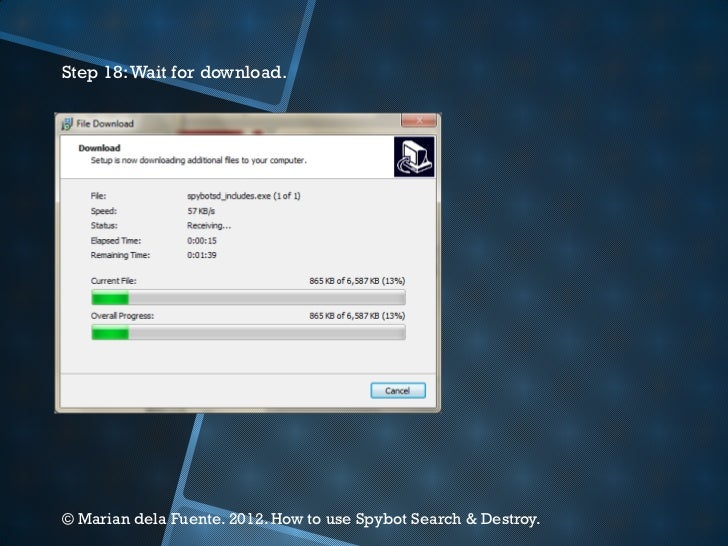Click the File Download window title text

105,124
